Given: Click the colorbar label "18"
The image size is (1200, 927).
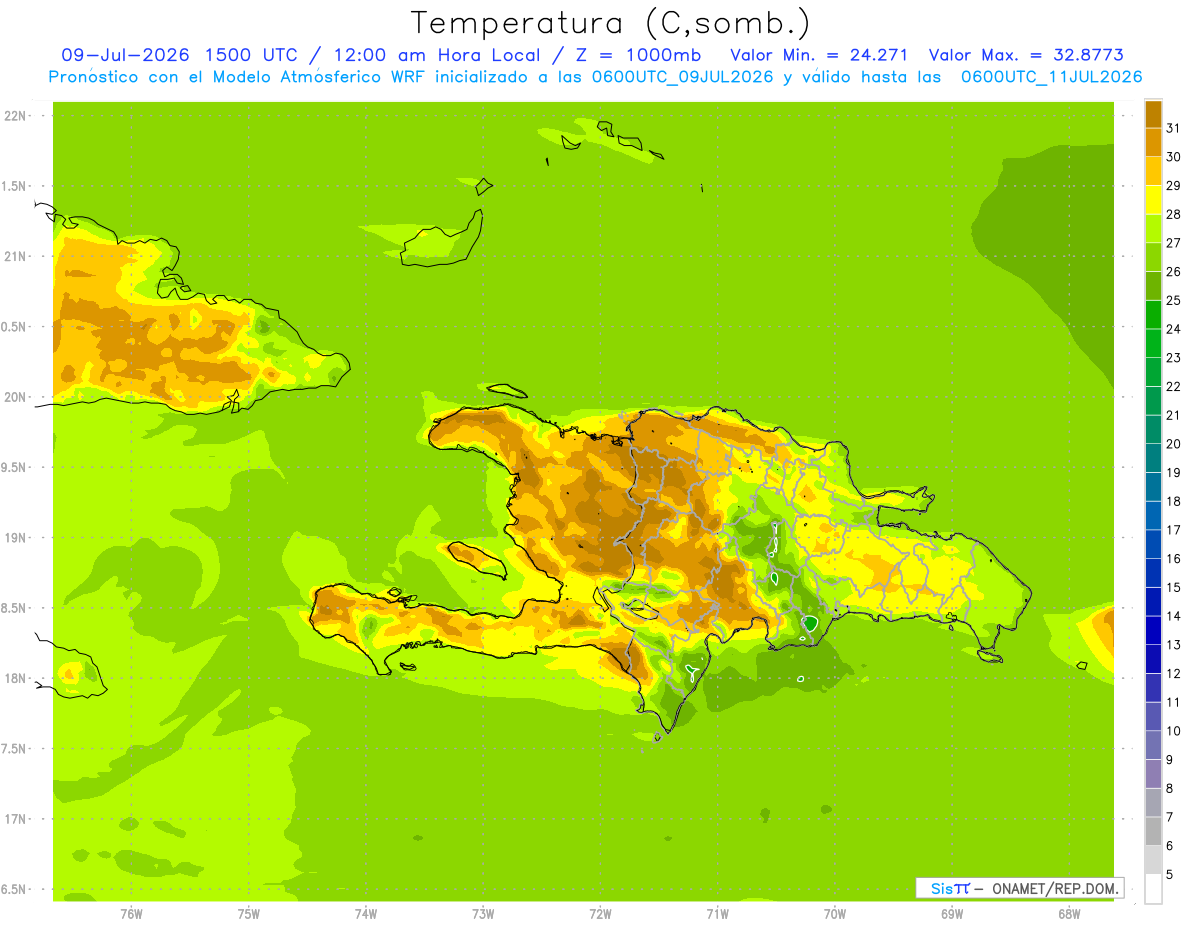Looking at the screenshot, I should tap(1174, 501).
